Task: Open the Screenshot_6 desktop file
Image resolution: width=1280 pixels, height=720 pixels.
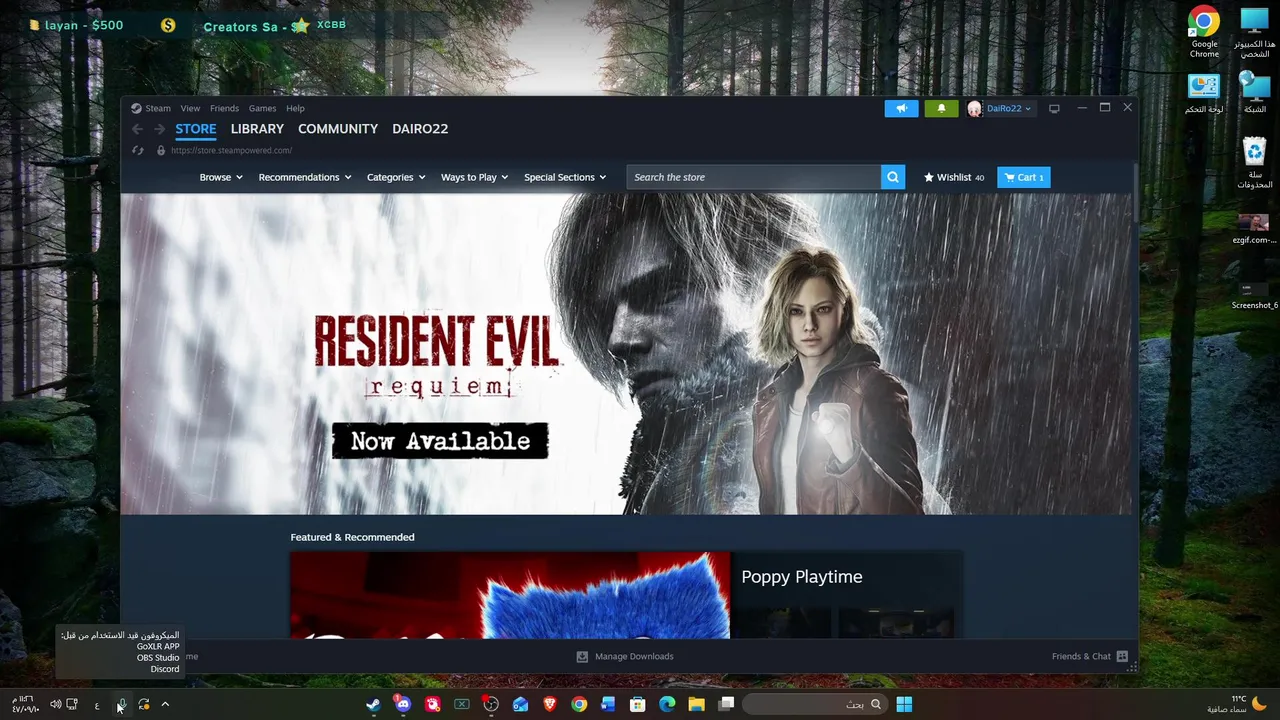Action: coord(1254,294)
